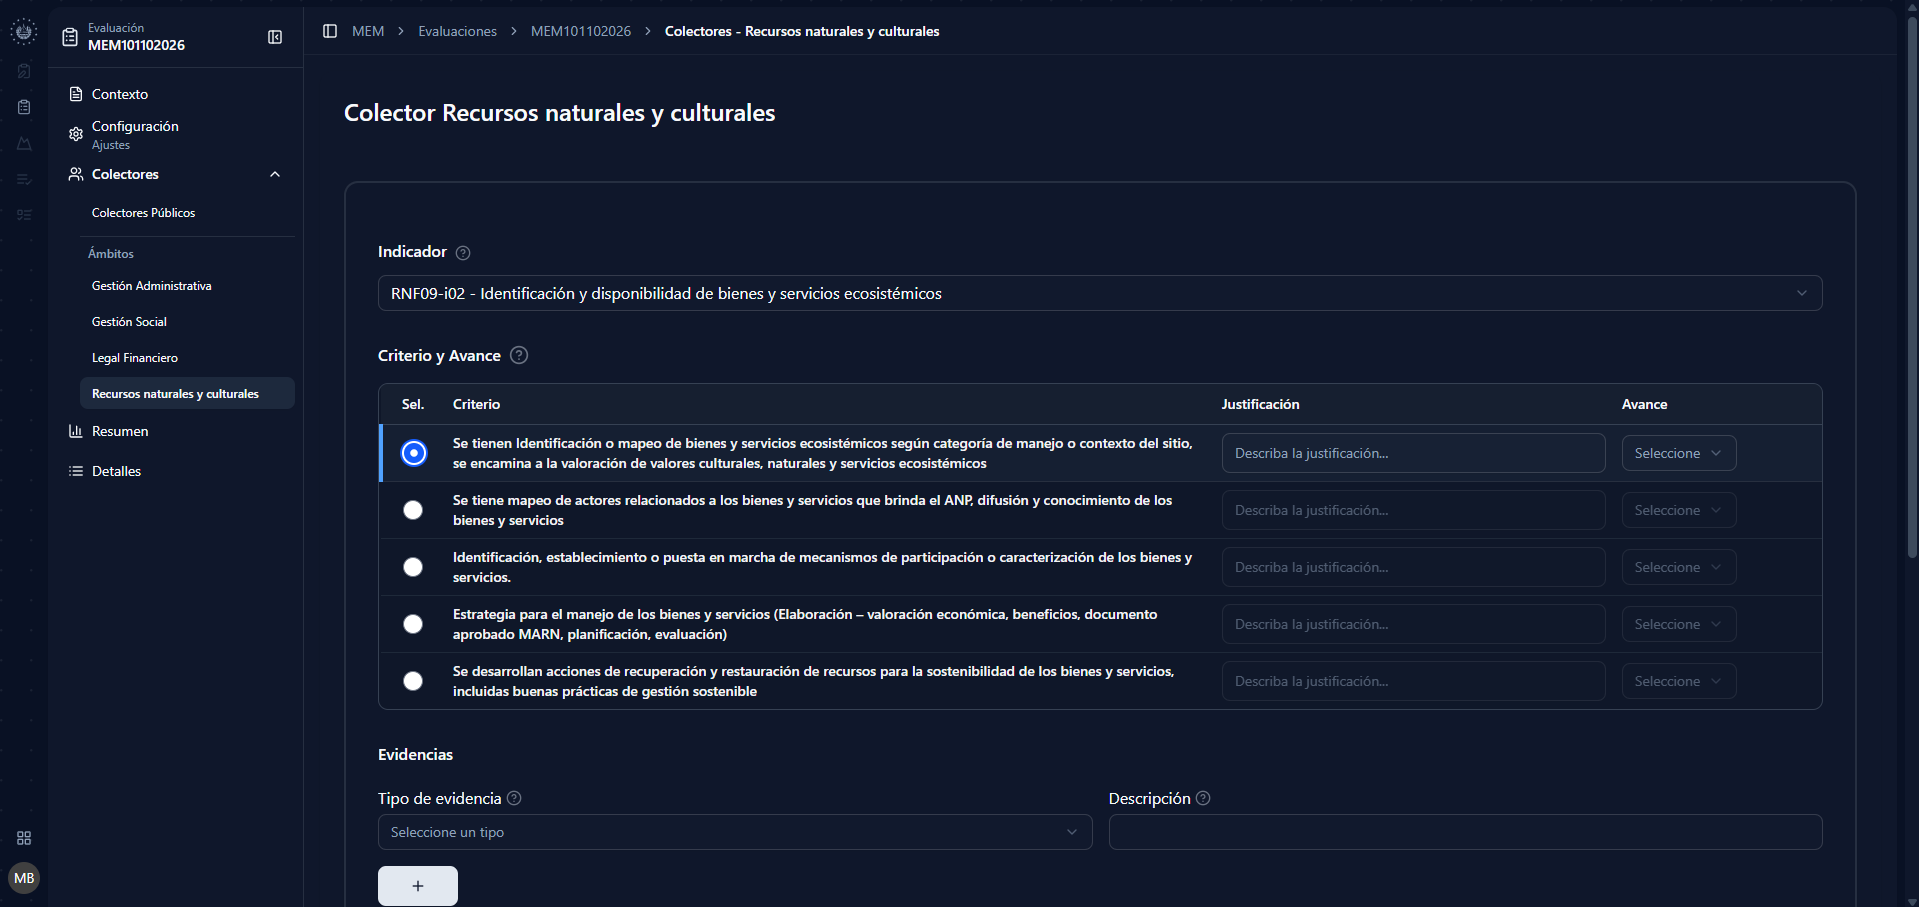Open Avance dropdown for 'Estrategia para el manejo' row

coord(1679,624)
